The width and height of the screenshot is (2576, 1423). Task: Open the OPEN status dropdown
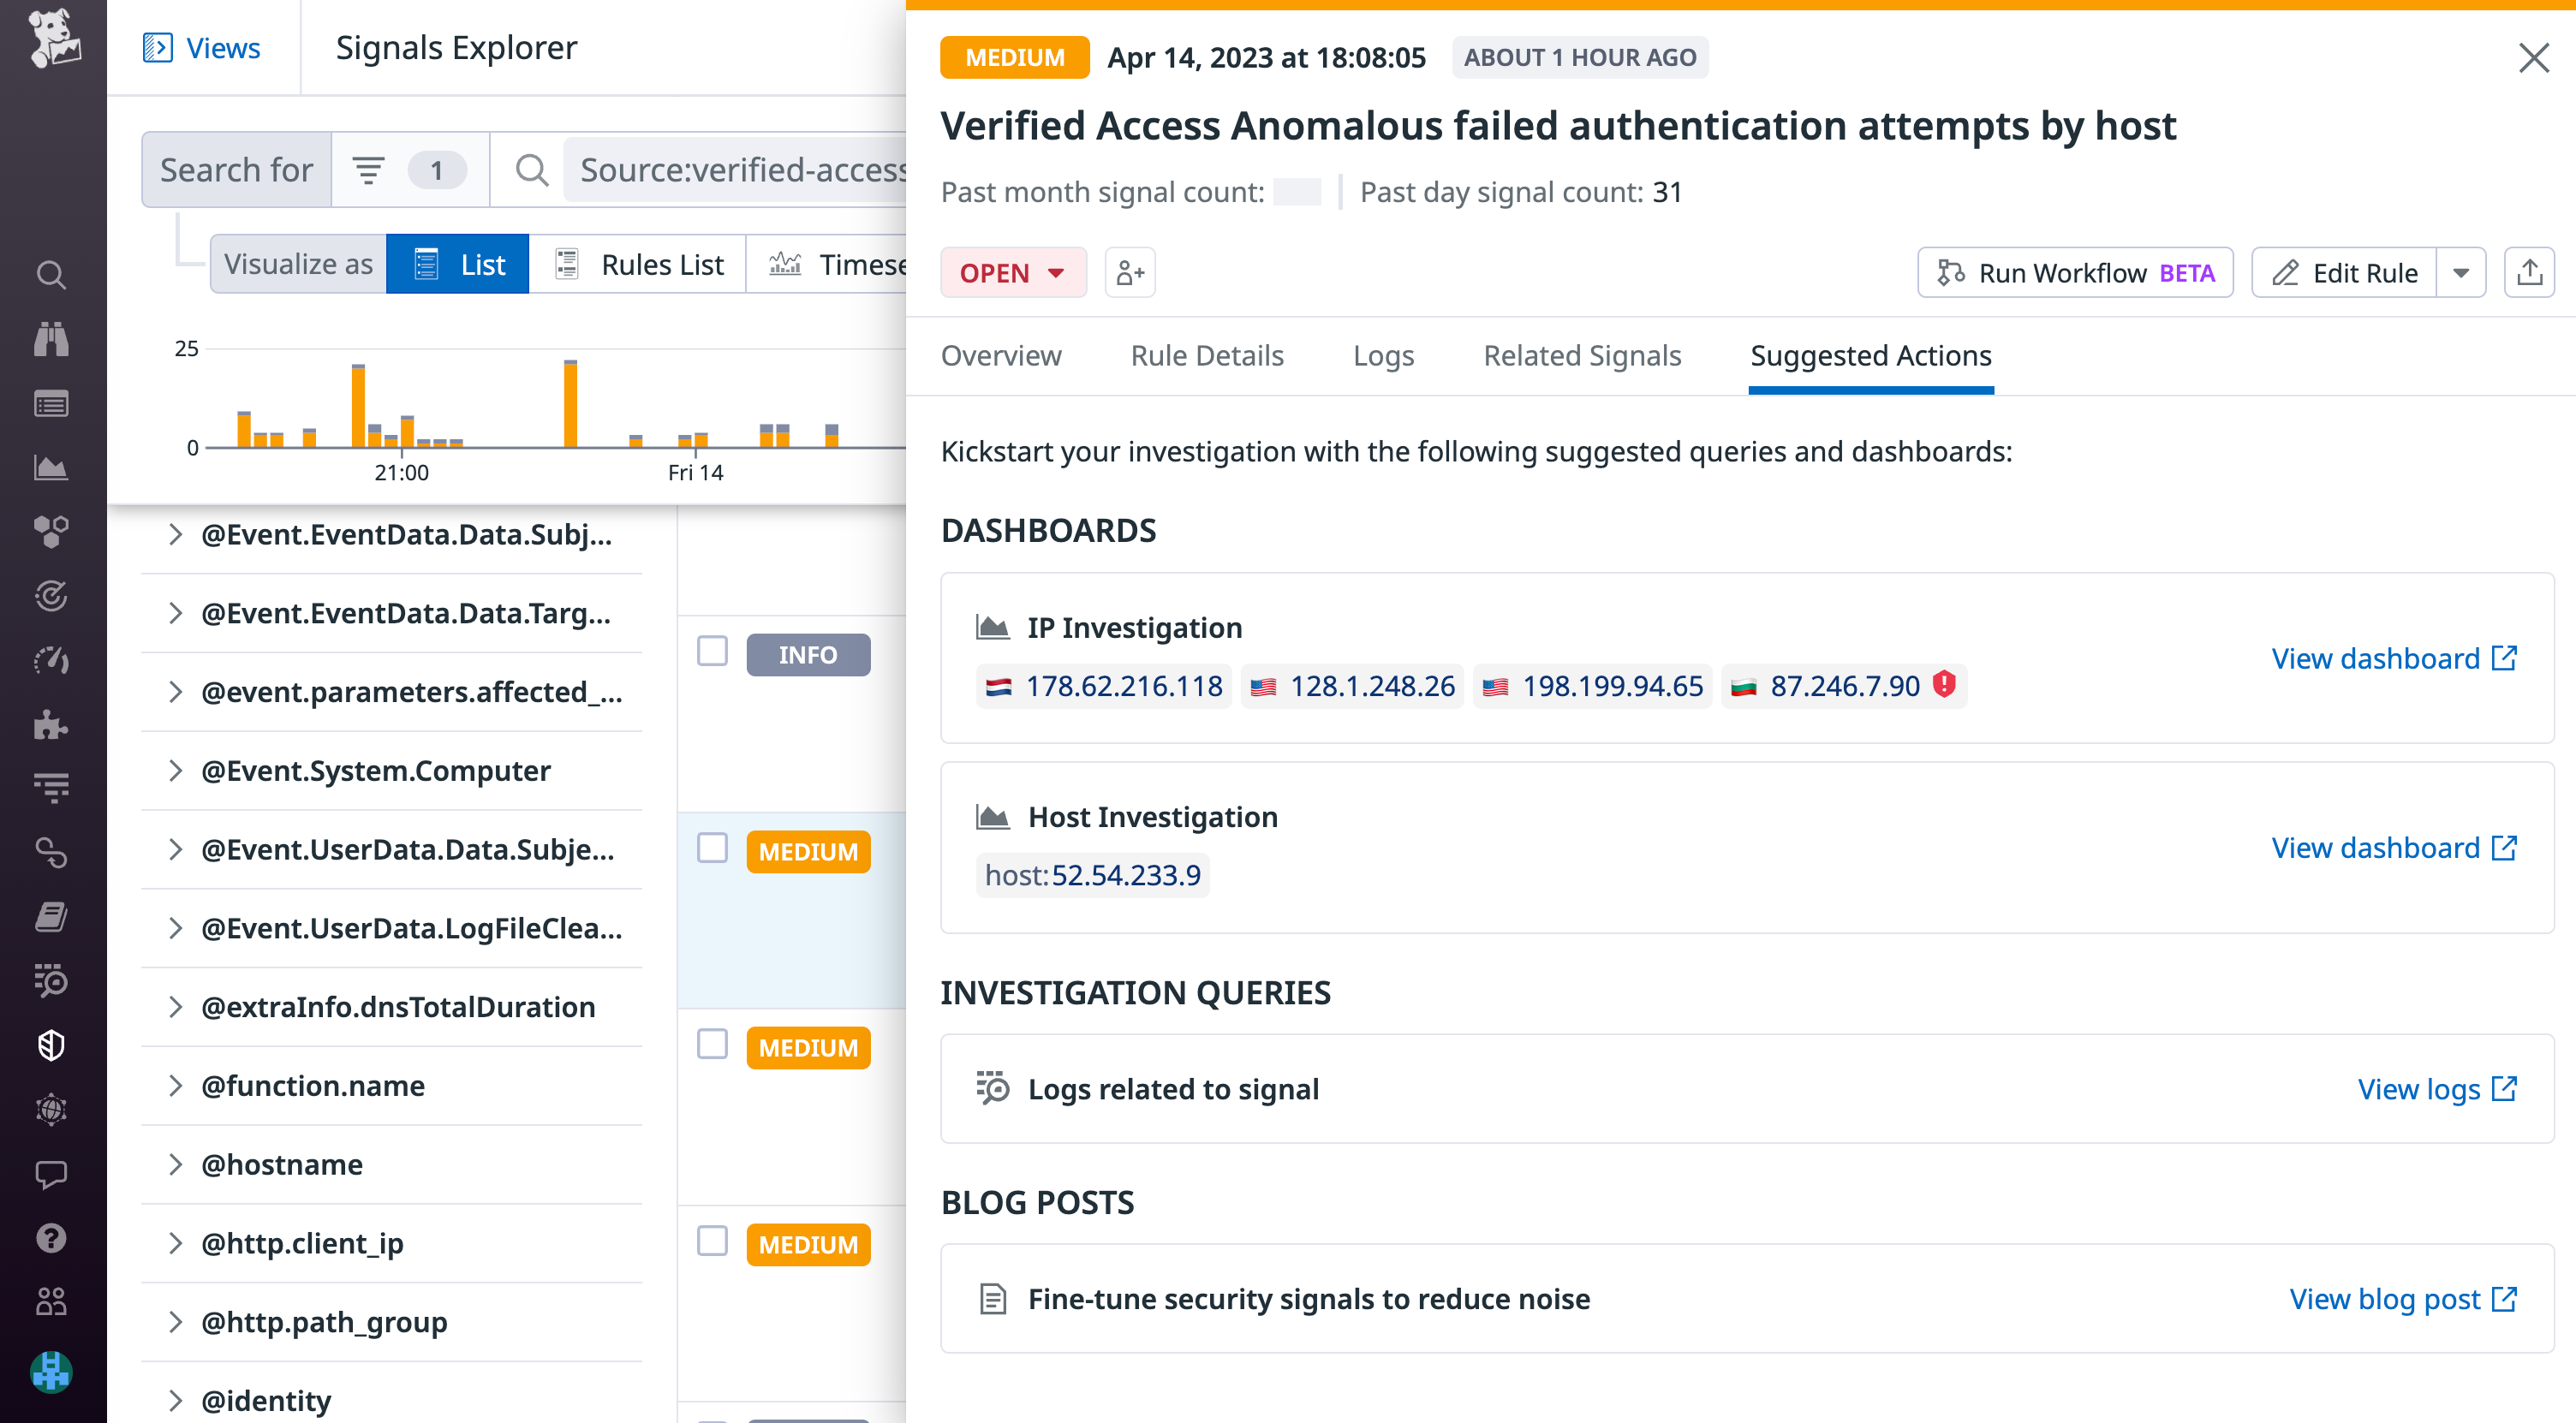click(1013, 272)
